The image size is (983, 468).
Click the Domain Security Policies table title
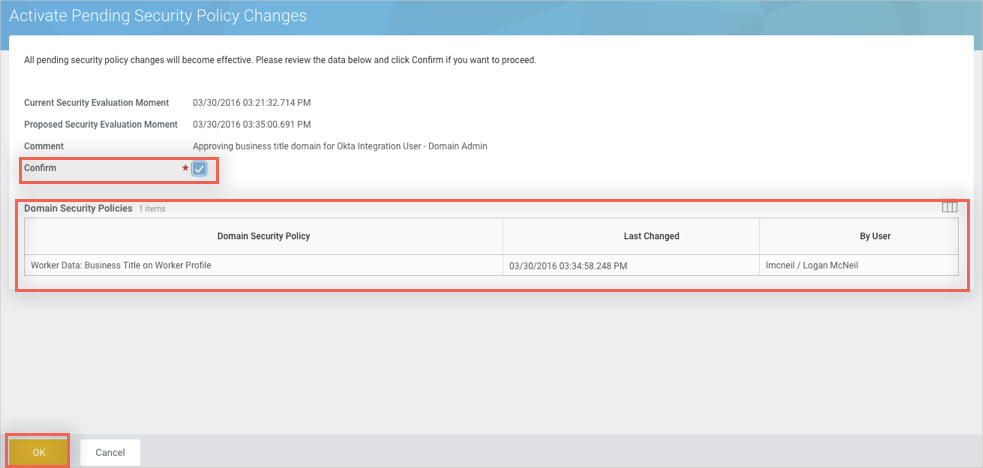pos(78,208)
